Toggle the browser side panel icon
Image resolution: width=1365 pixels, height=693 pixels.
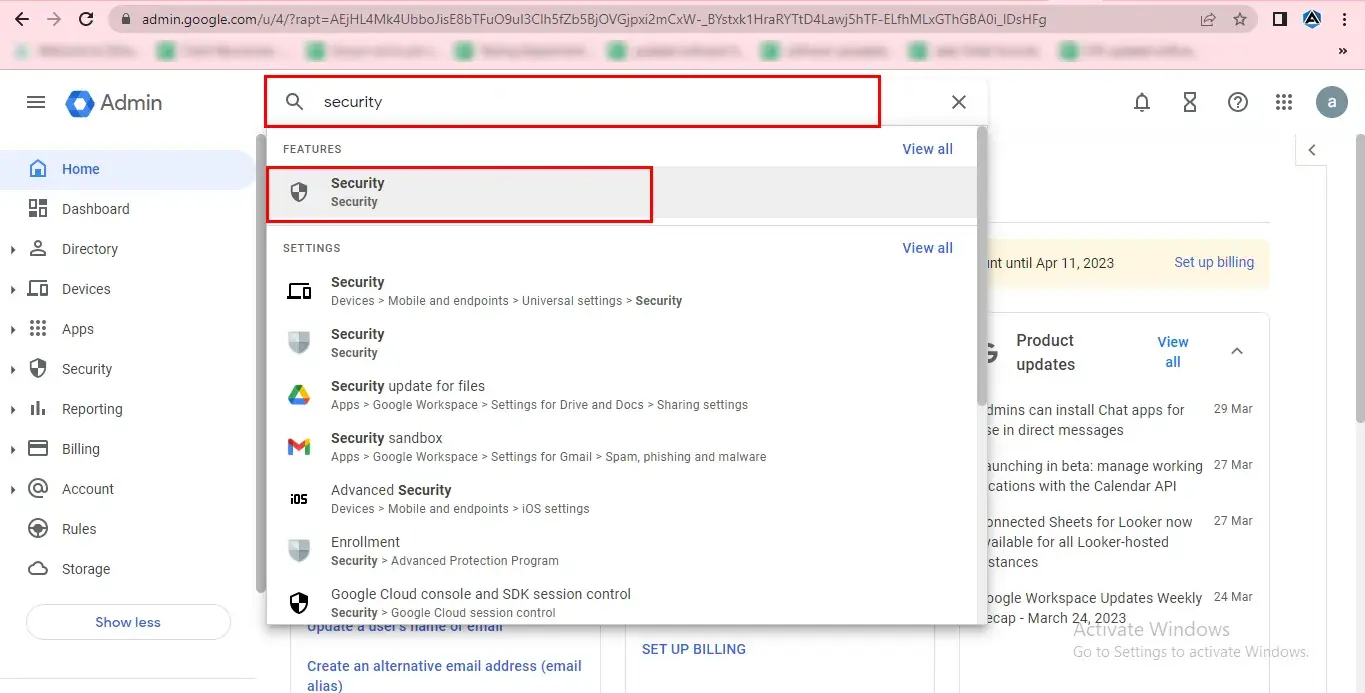[x=1279, y=19]
